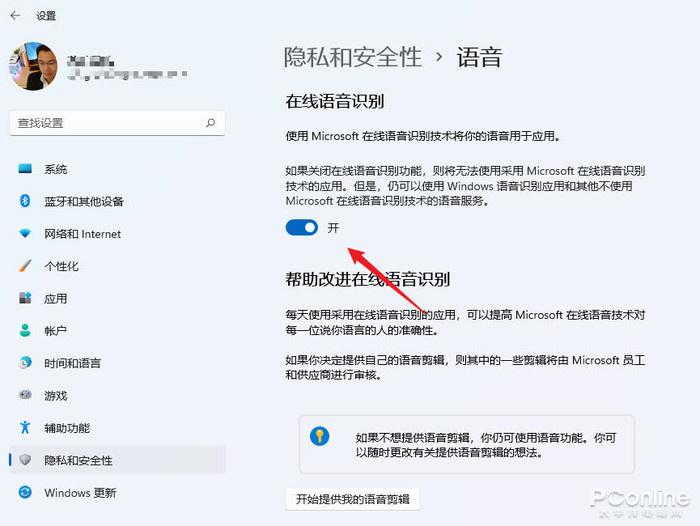Open 时间和语言 settings category
700x526 pixels.
(117, 363)
